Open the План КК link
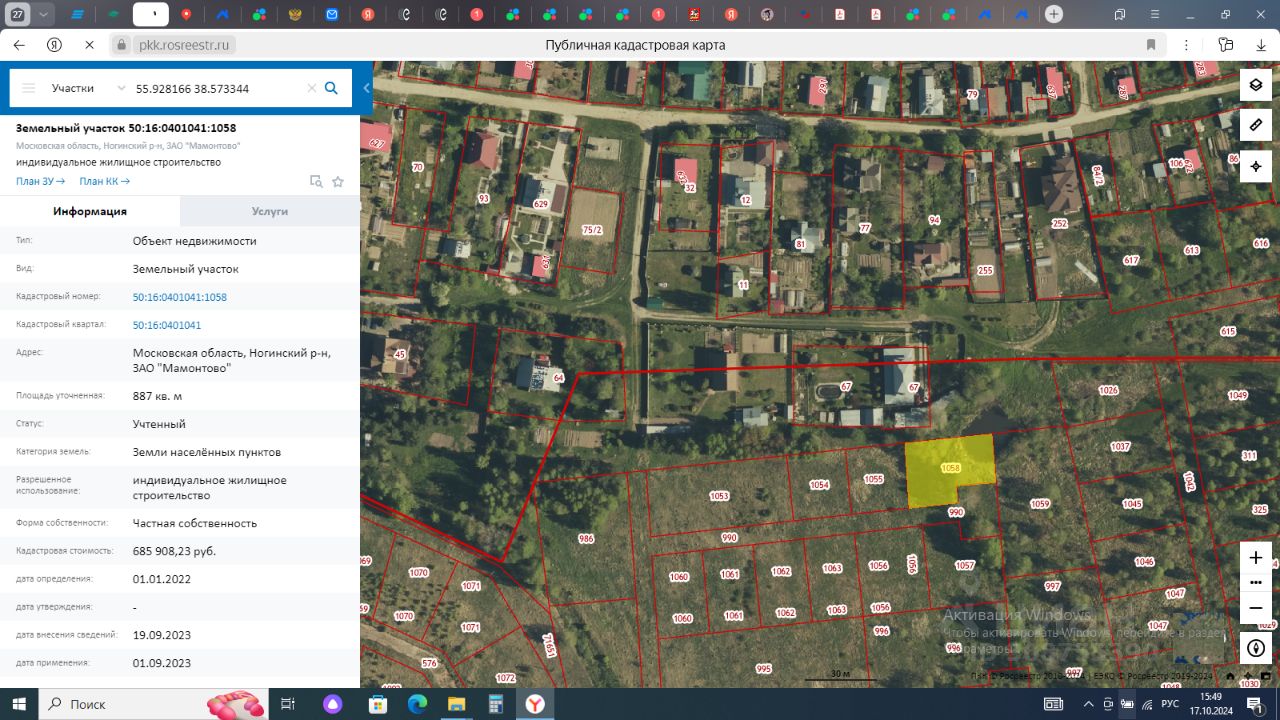1280x720 pixels. pyautogui.click(x=104, y=181)
